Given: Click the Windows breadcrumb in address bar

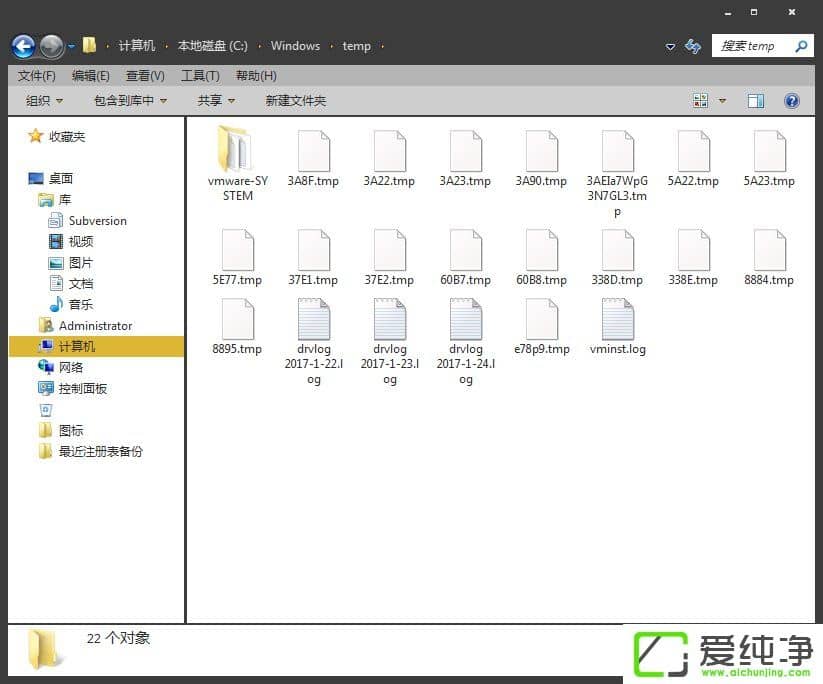Looking at the screenshot, I should point(295,46).
